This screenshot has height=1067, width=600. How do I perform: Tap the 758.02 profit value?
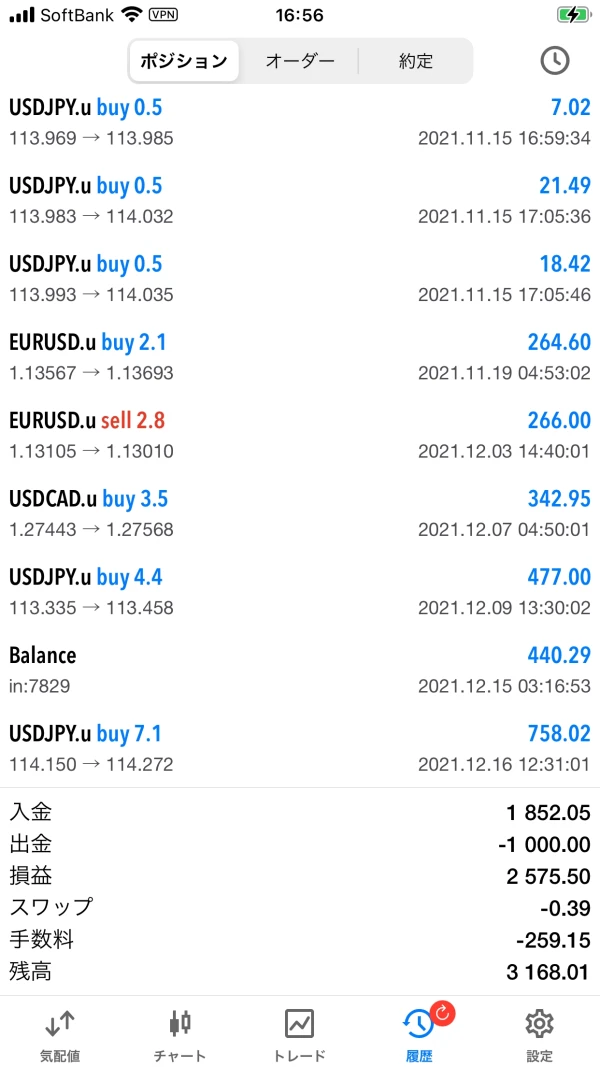(x=559, y=734)
